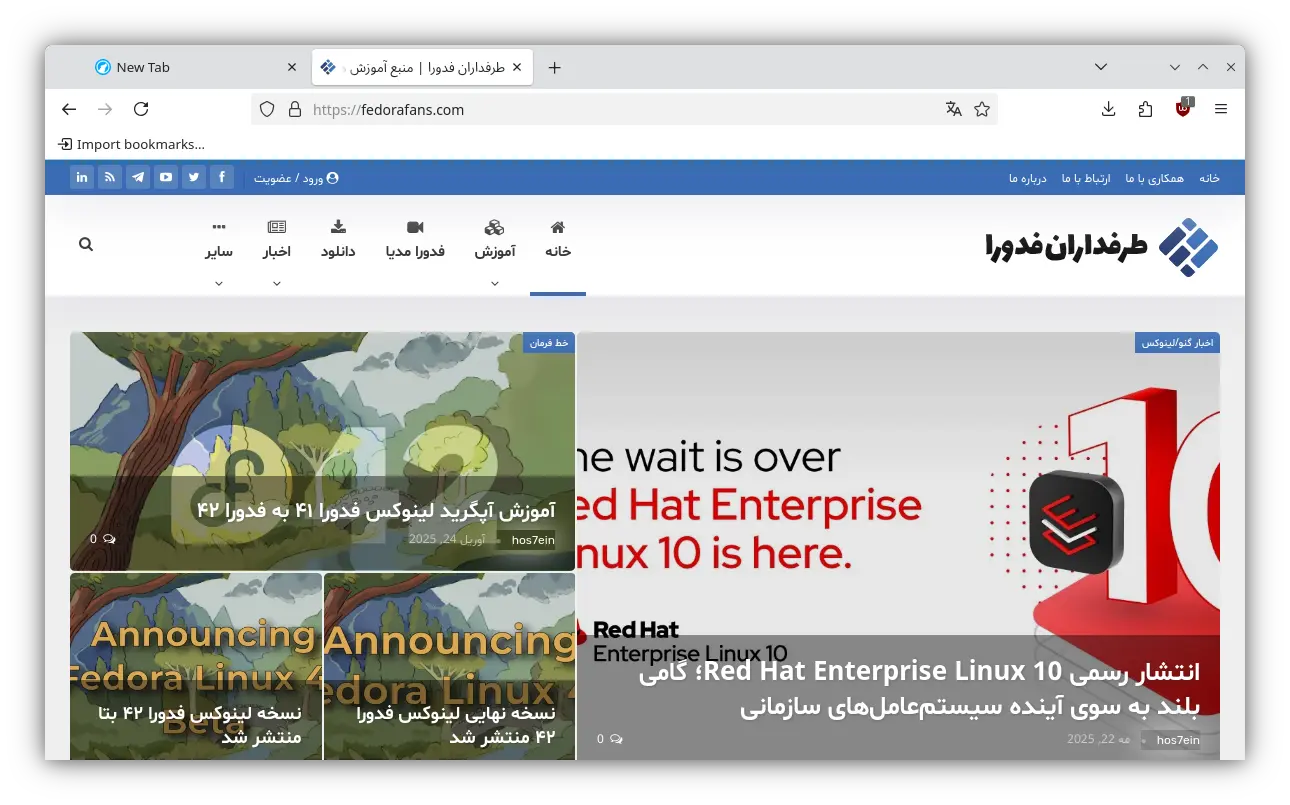Click hos7ein author on Red Hat post

1178,740
